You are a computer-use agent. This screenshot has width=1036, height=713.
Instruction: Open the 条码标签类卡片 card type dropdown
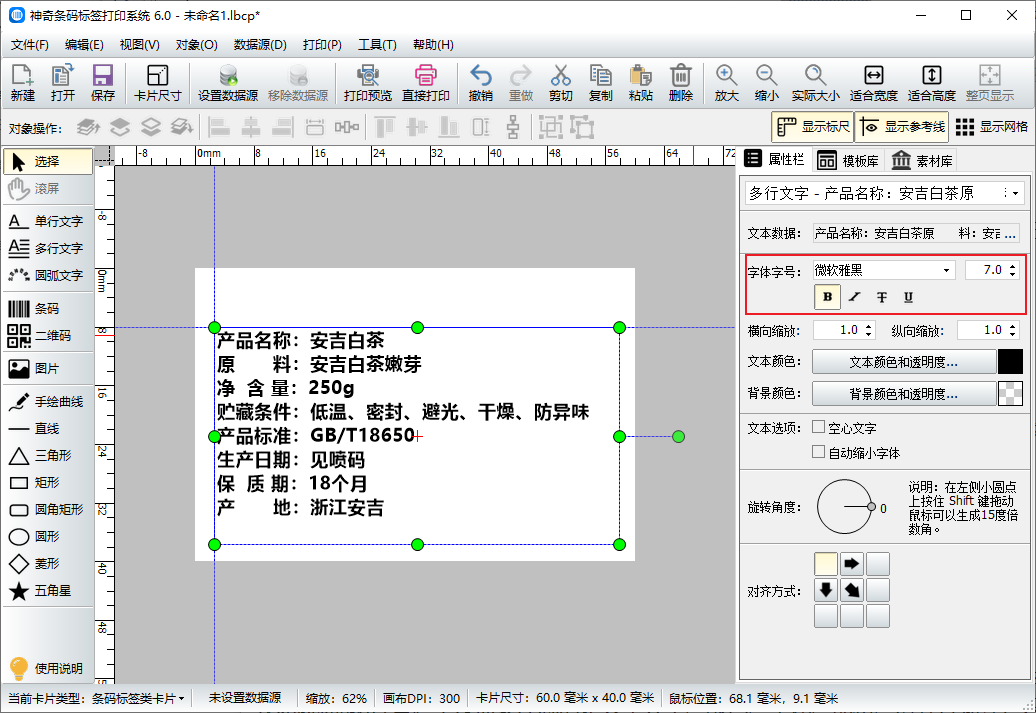tap(138, 698)
